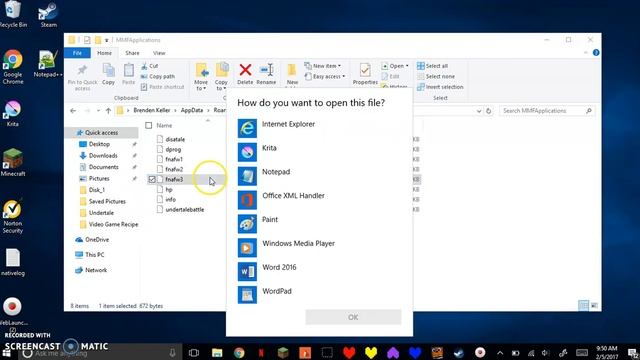Open the Move to dropdown
This screenshot has height=360, width=640.
click(x=201, y=77)
